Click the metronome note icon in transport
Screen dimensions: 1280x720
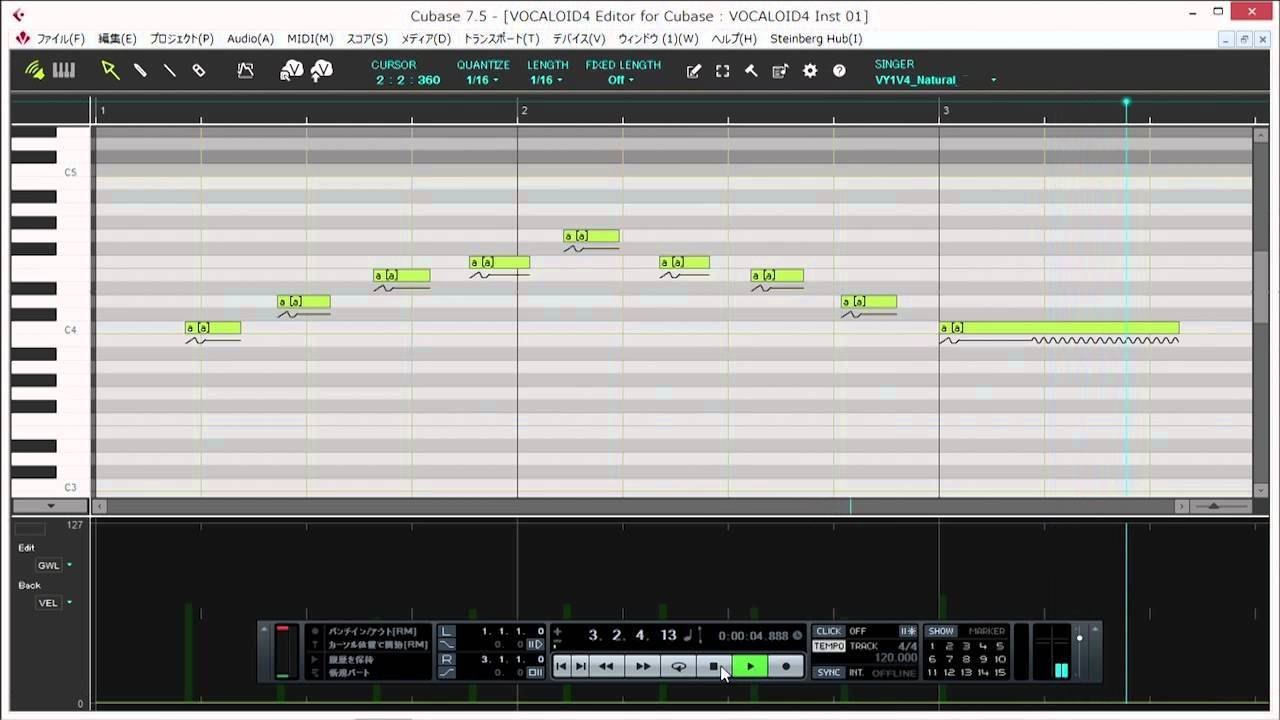688,635
